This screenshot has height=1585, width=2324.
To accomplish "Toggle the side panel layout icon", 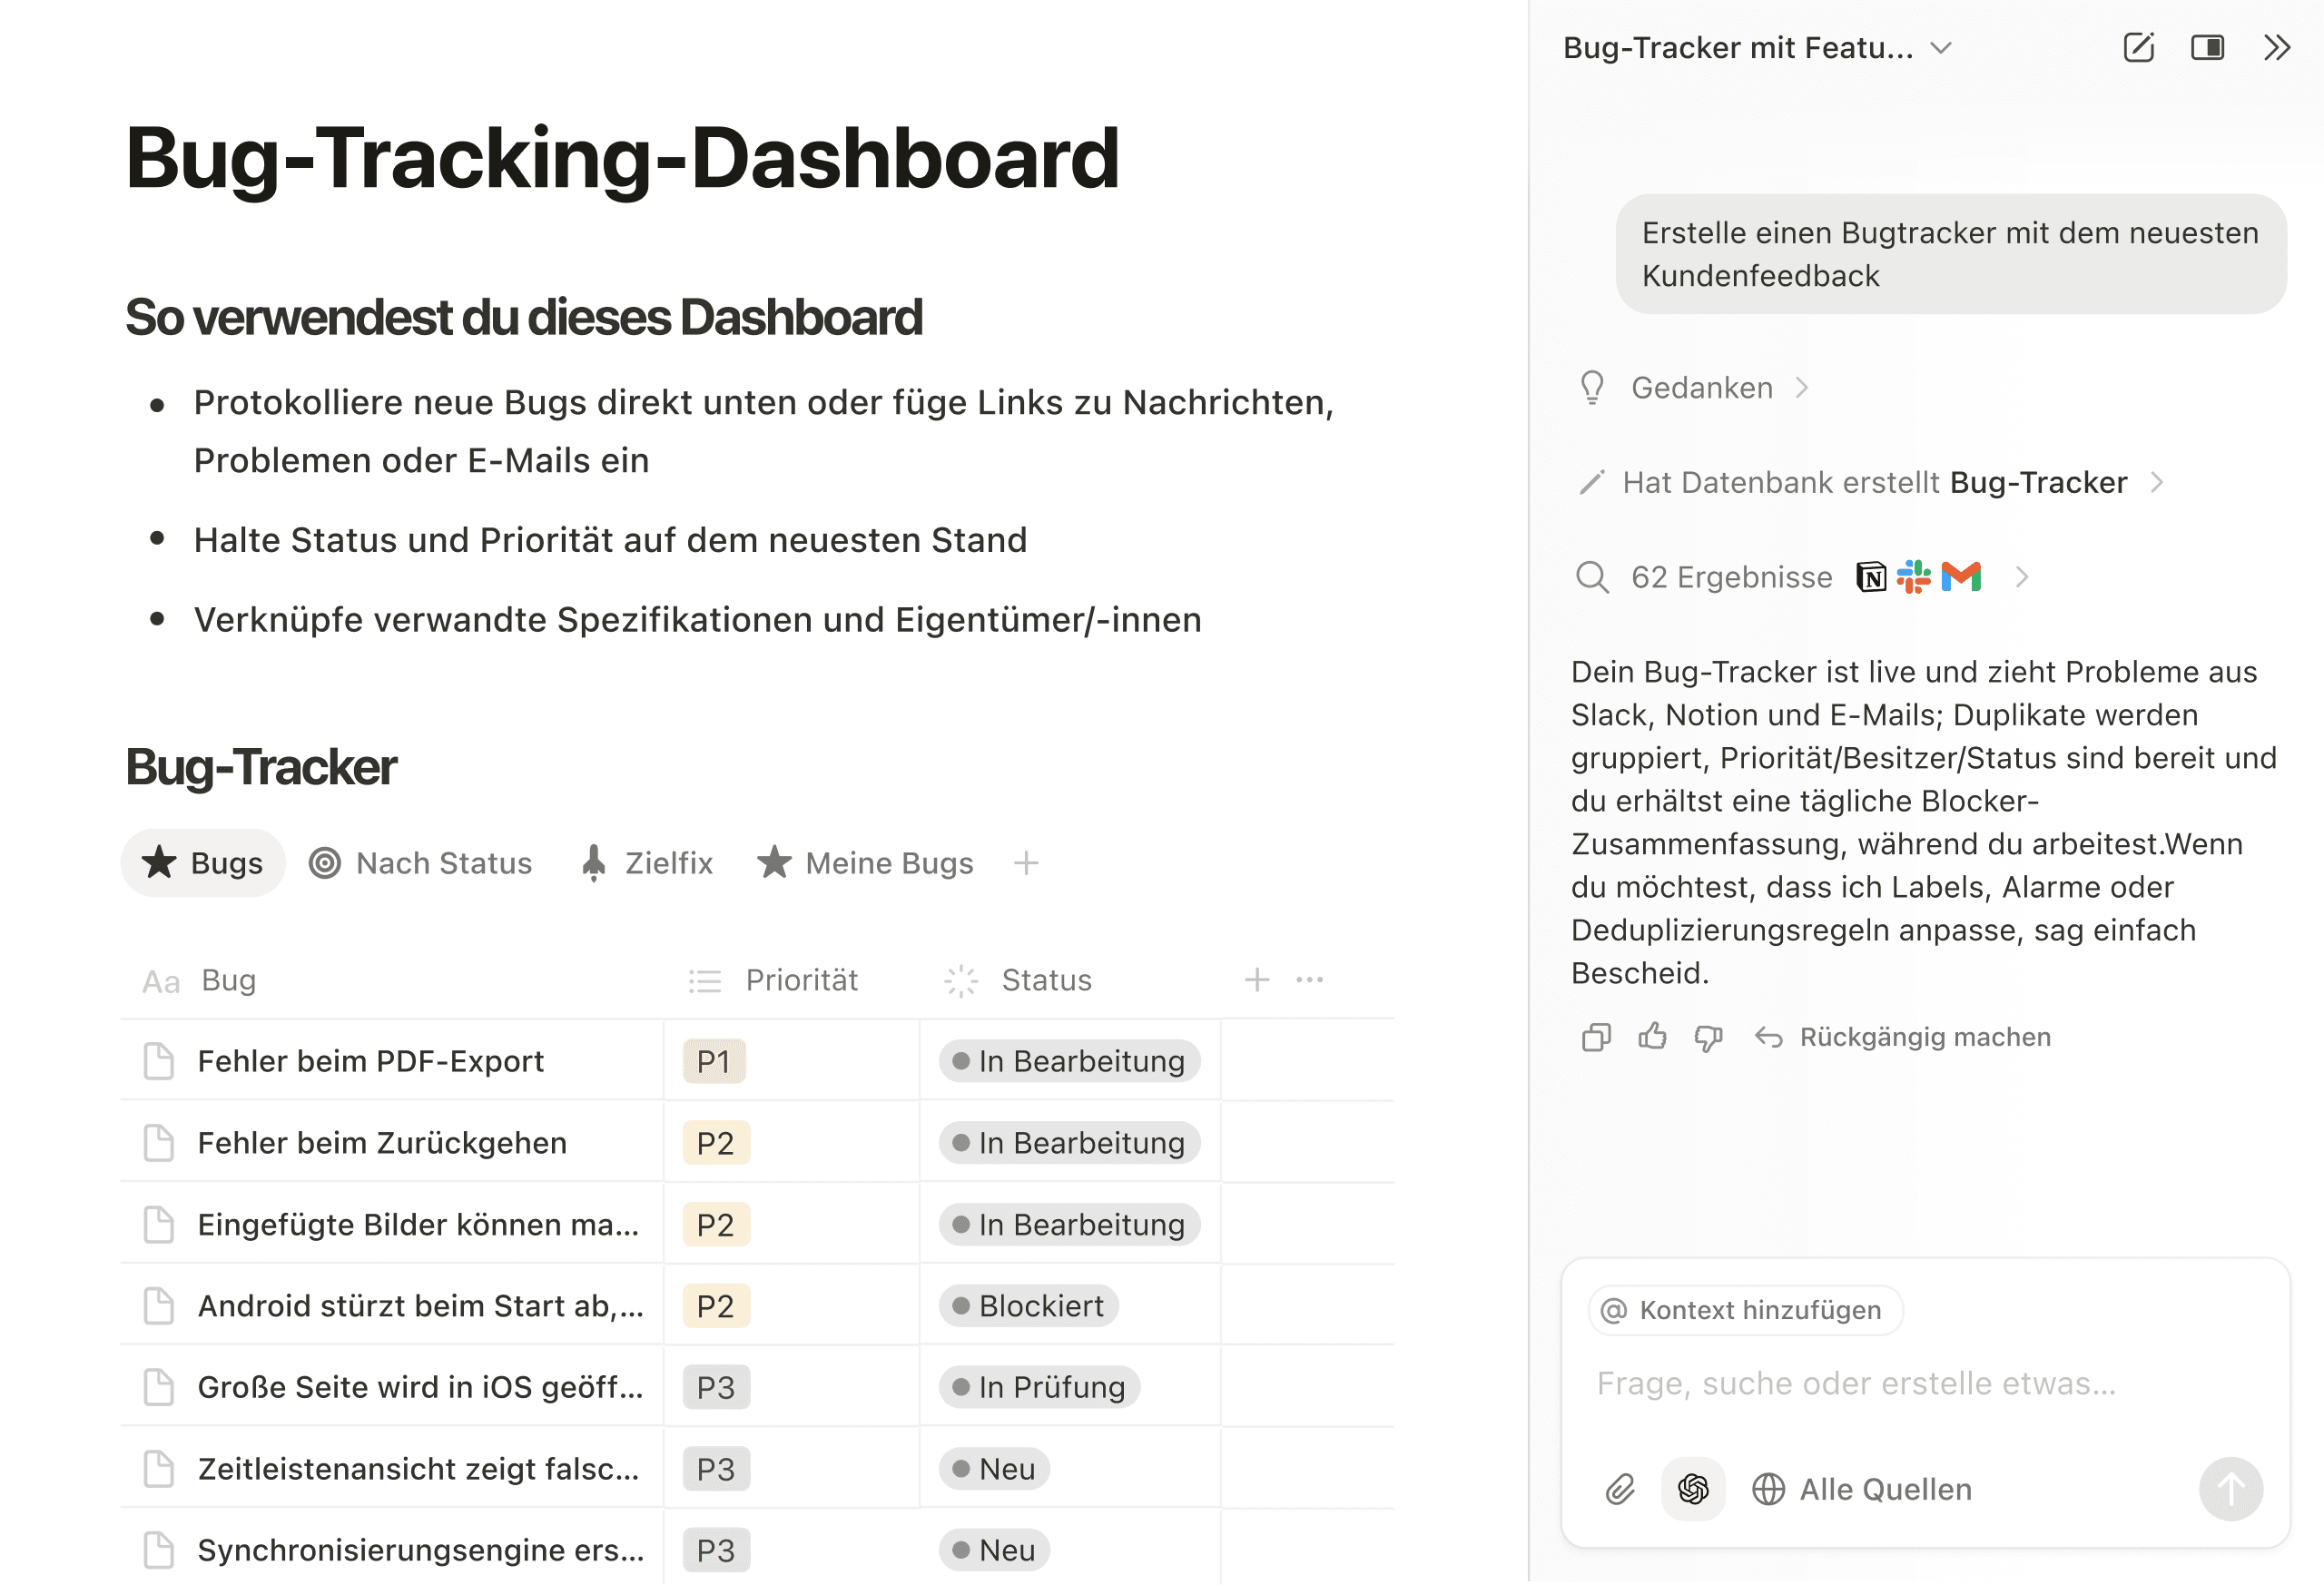I will click(2207, 47).
